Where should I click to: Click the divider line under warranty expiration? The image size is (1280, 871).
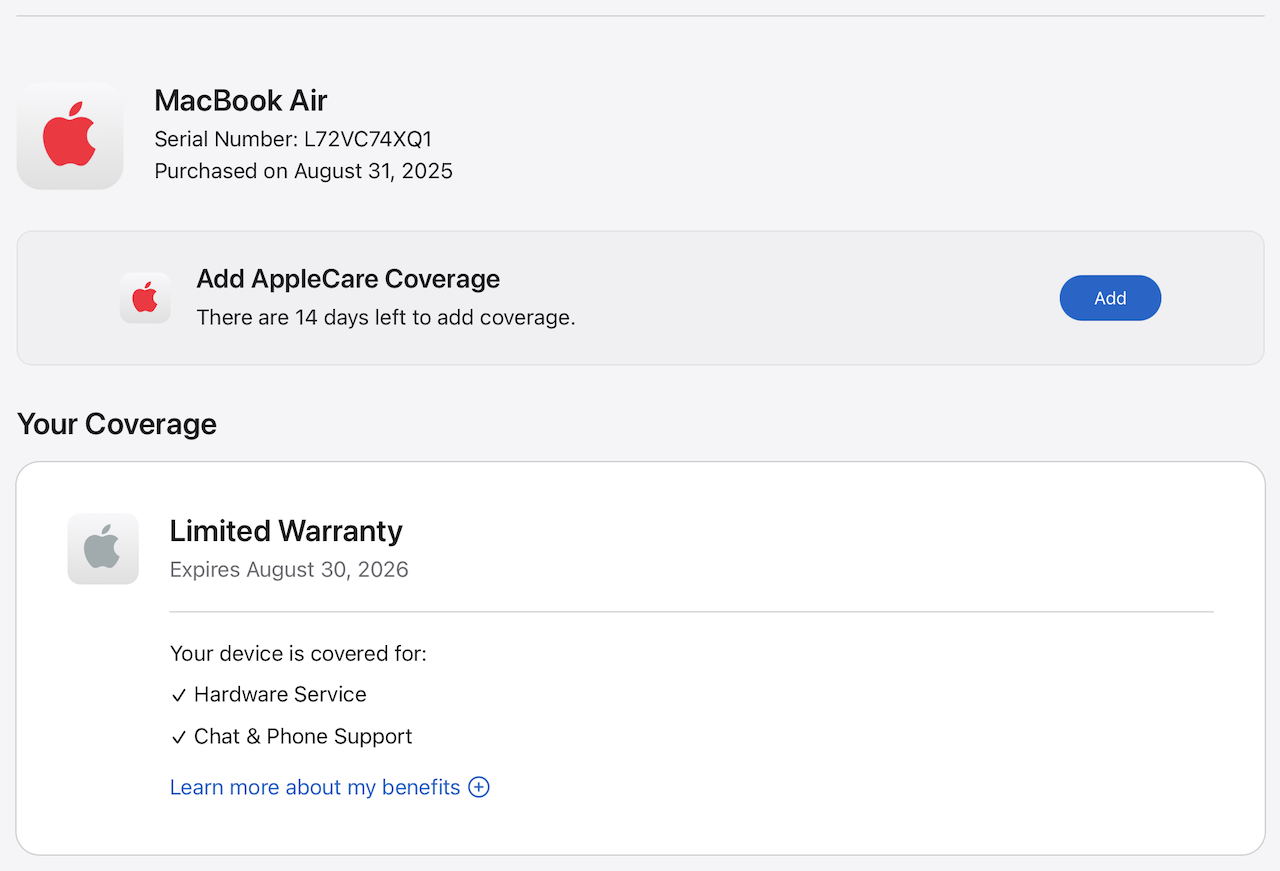[691, 611]
